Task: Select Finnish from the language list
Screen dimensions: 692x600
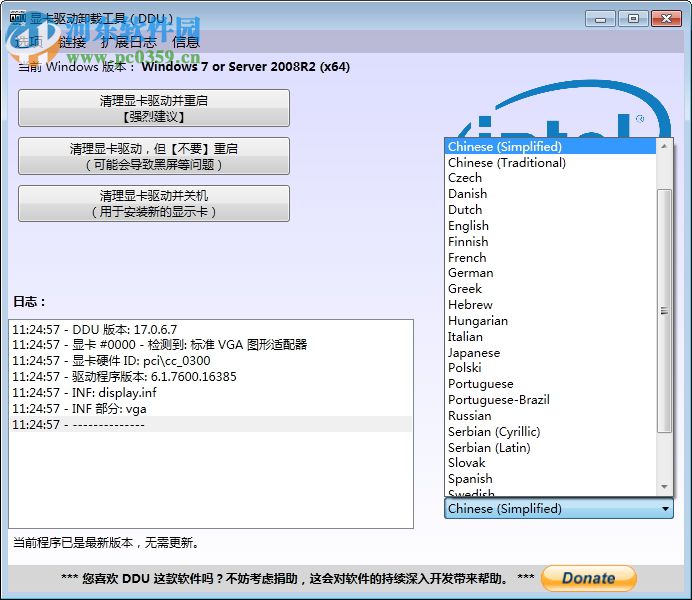Action: click(x=550, y=241)
